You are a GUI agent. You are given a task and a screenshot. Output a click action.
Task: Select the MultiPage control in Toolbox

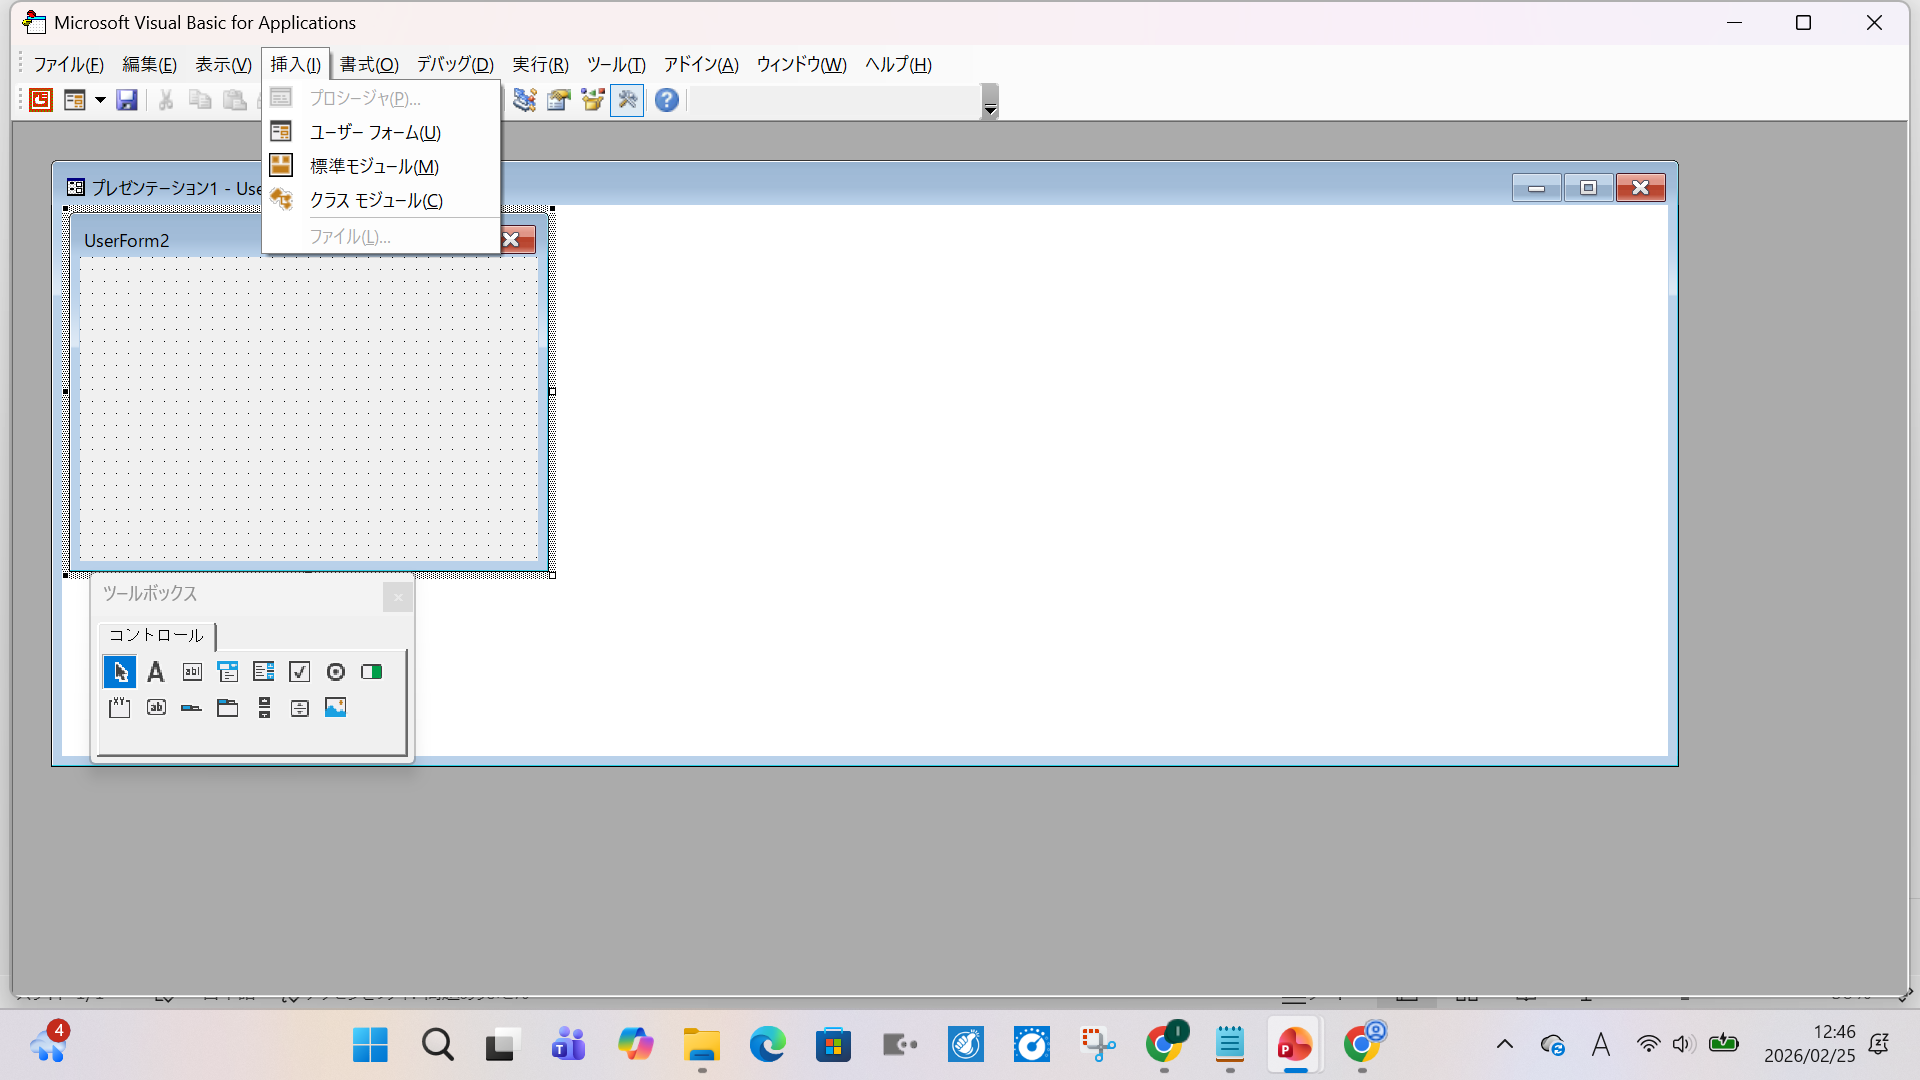click(228, 708)
